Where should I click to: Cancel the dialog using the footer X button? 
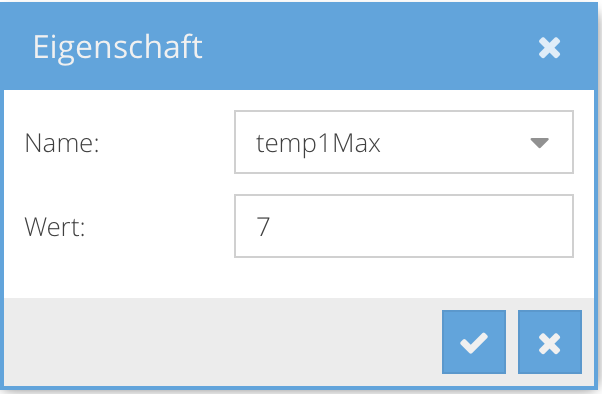click(550, 342)
